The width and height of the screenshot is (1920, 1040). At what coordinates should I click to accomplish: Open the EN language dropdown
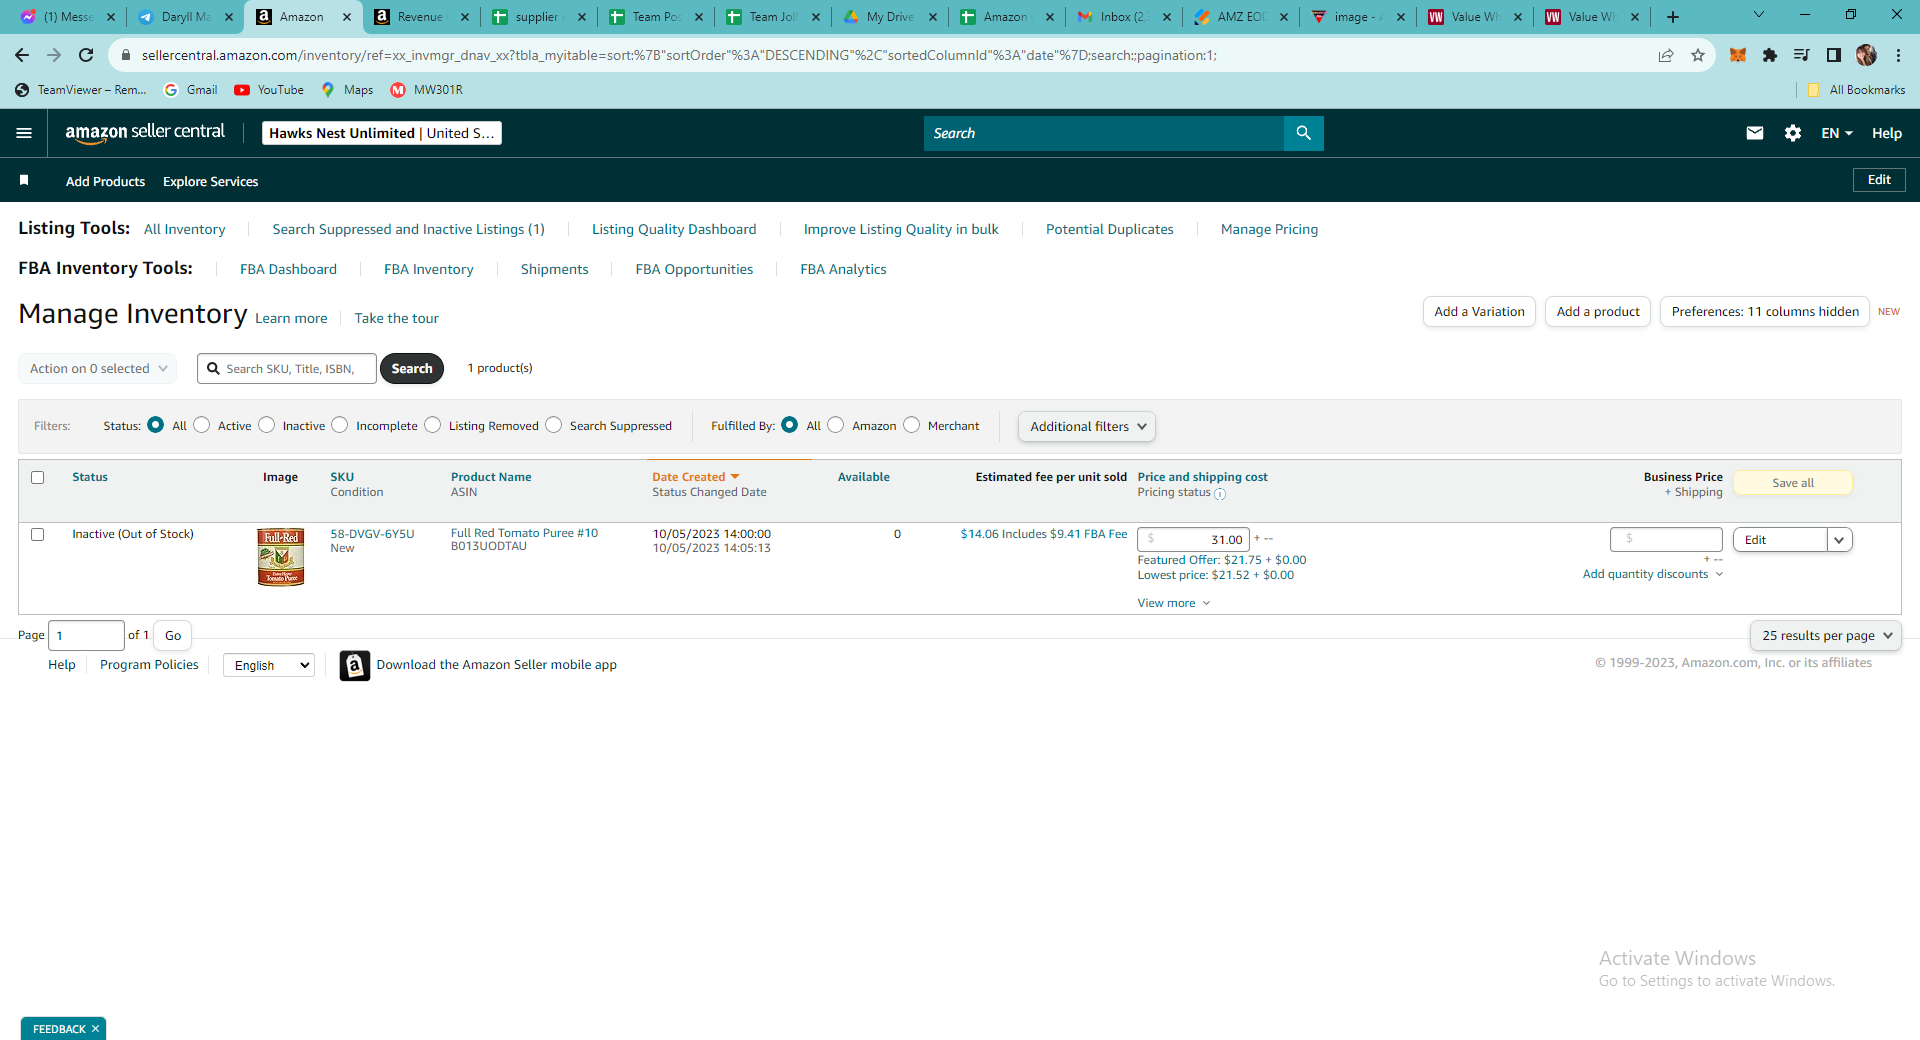pos(1837,133)
